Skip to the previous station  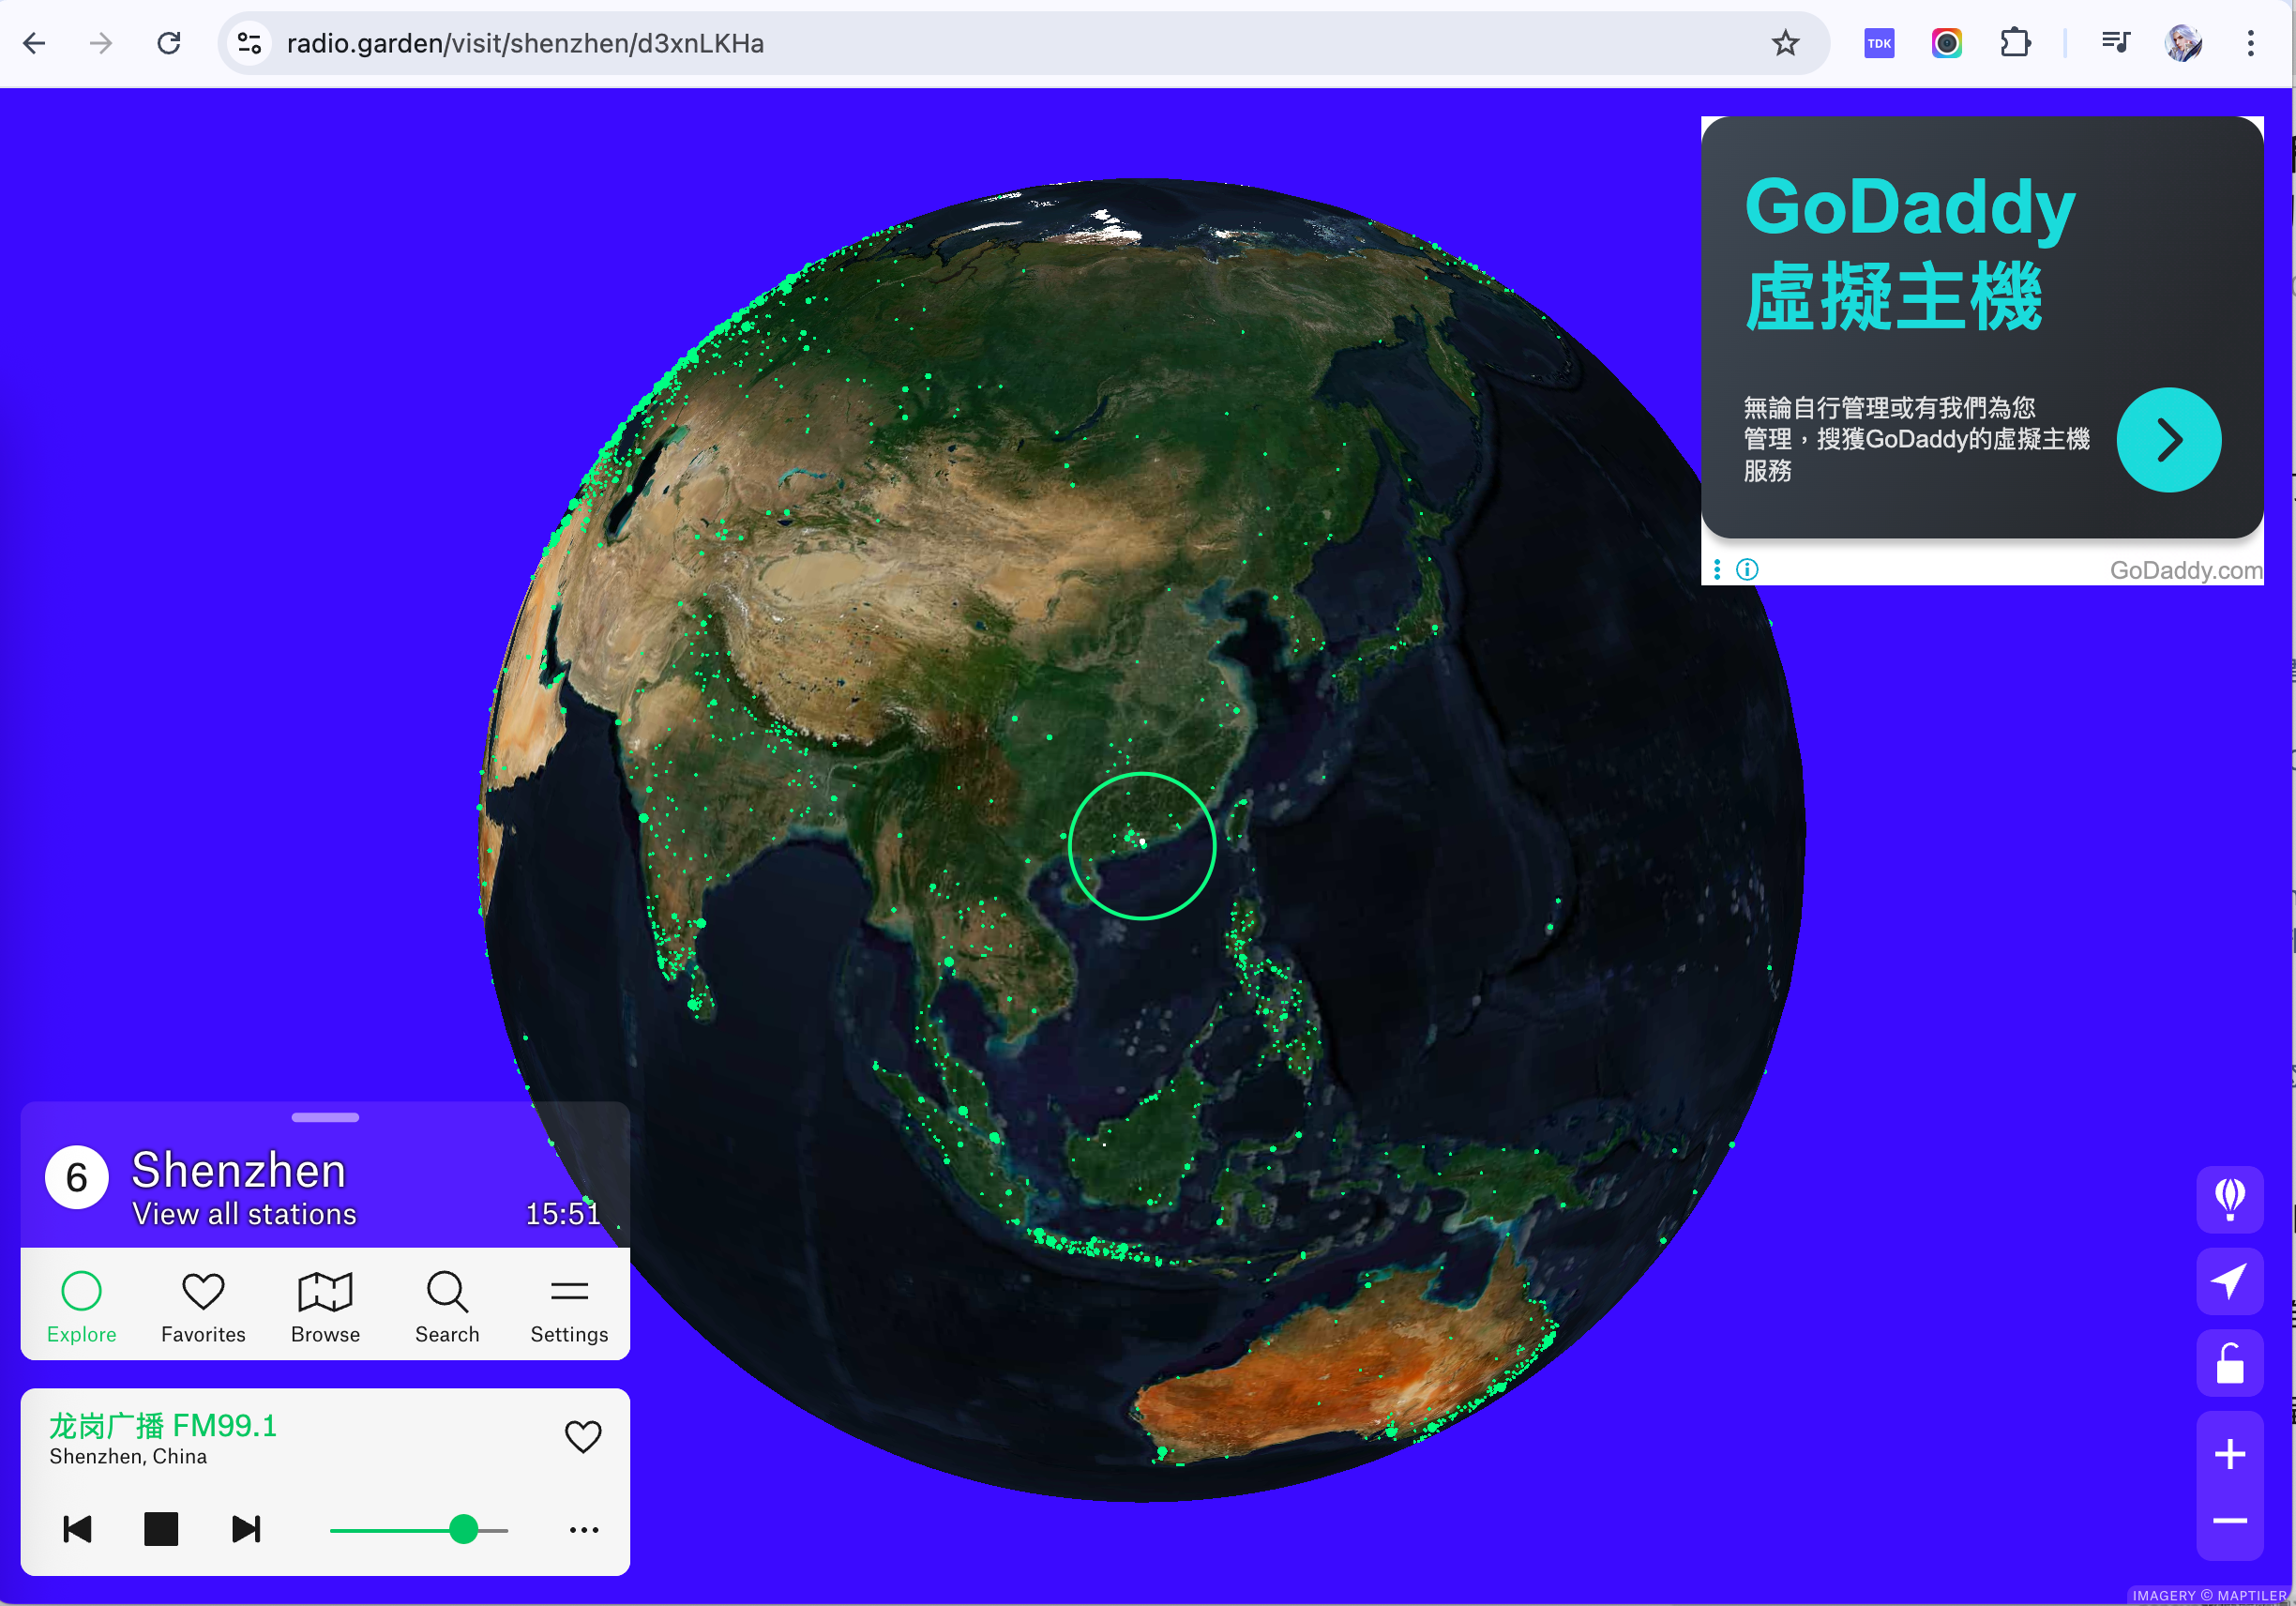pos(77,1529)
